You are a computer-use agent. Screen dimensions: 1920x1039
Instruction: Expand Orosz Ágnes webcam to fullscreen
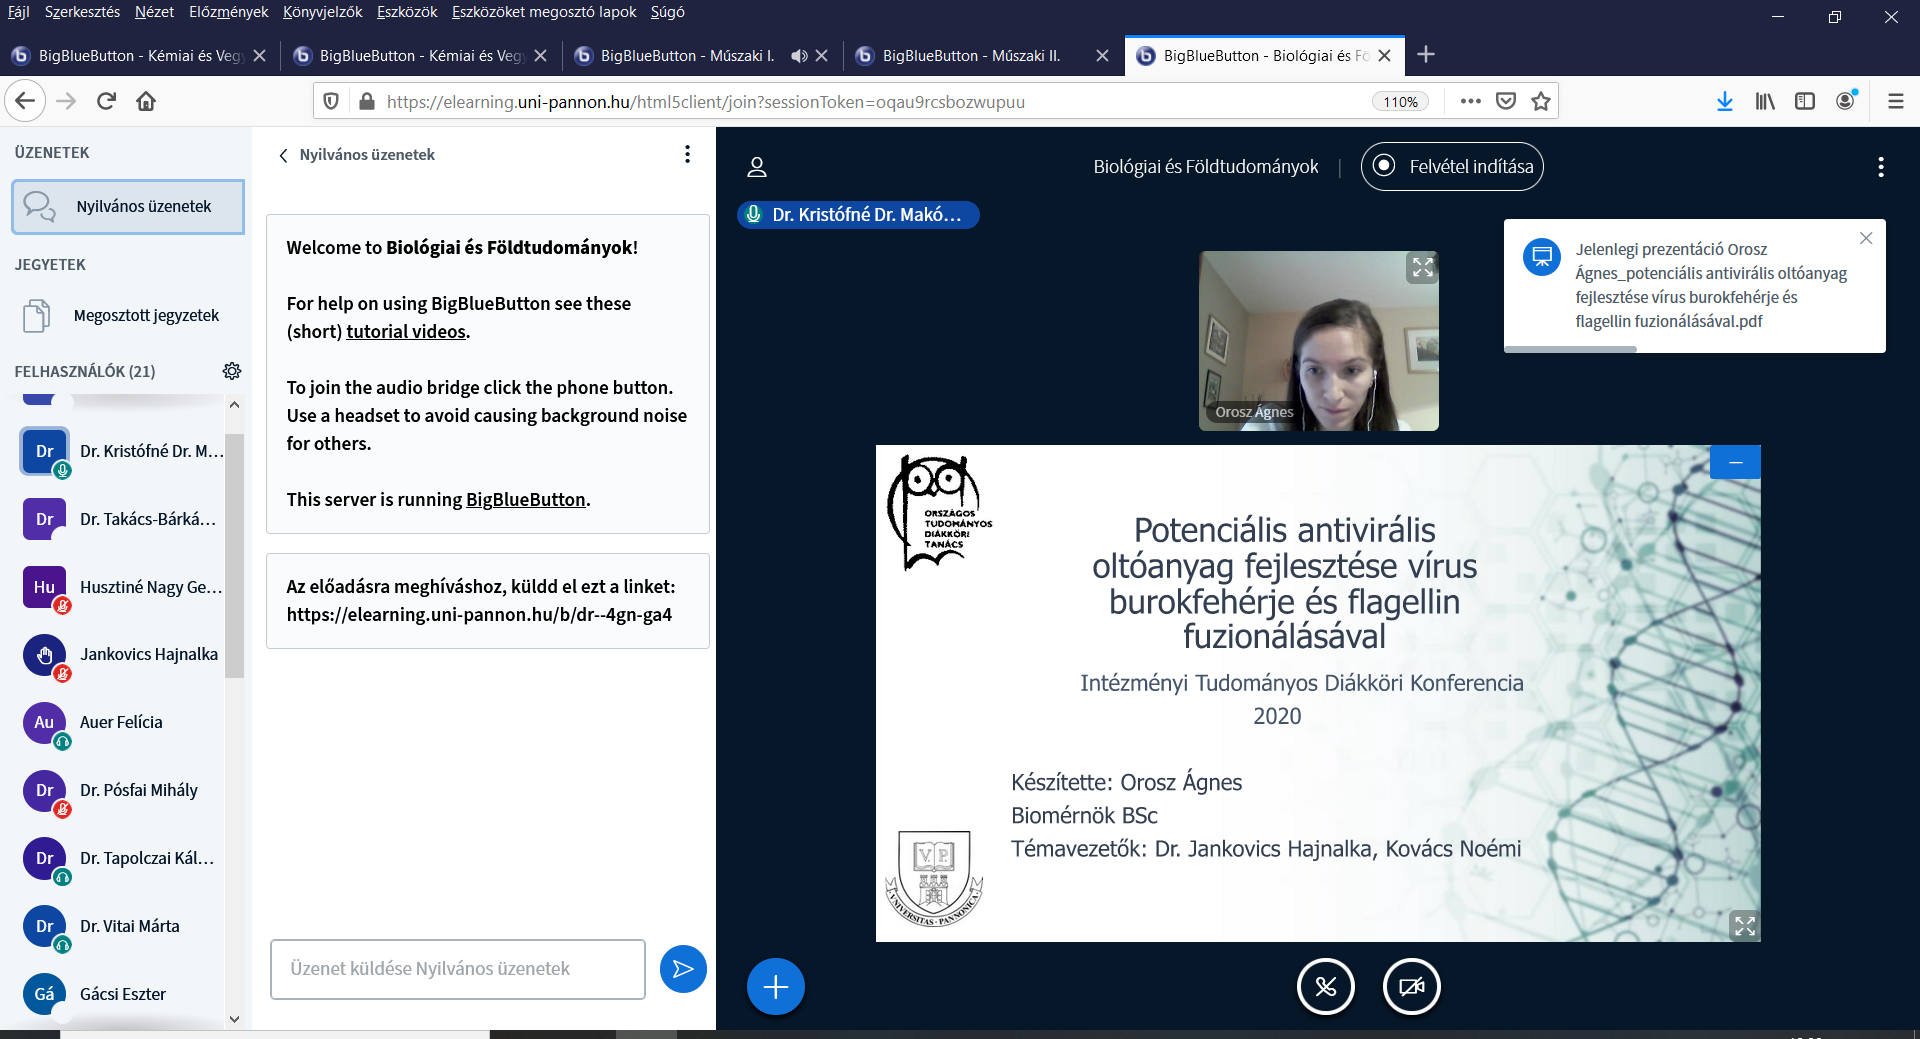coord(1422,267)
